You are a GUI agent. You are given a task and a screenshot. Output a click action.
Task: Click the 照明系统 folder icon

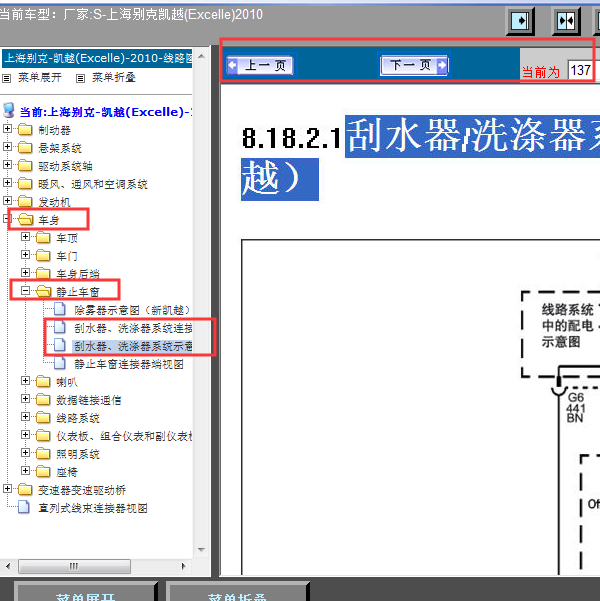(43, 454)
